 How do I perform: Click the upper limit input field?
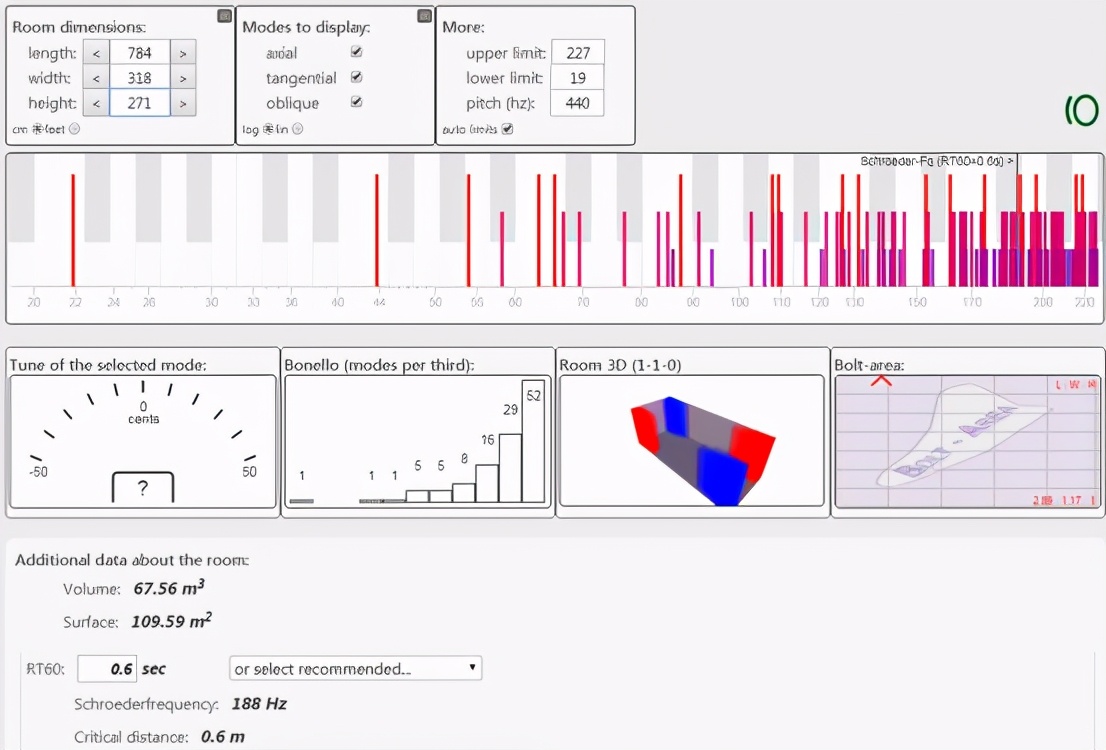(x=578, y=53)
